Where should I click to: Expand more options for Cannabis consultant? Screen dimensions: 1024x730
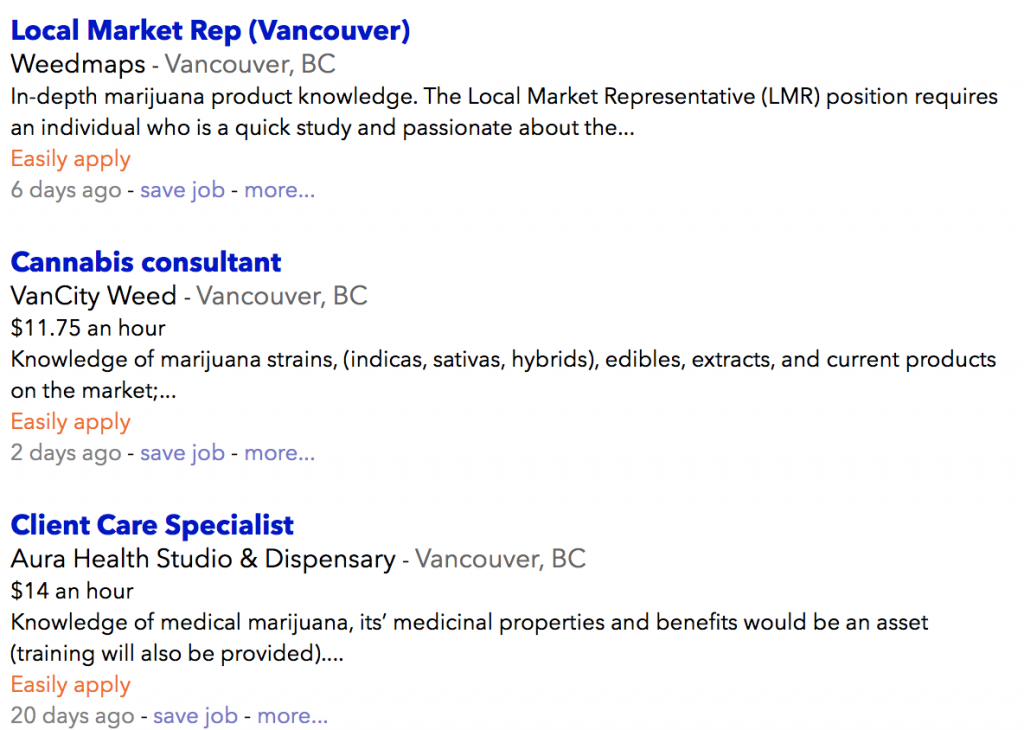click(279, 453)
